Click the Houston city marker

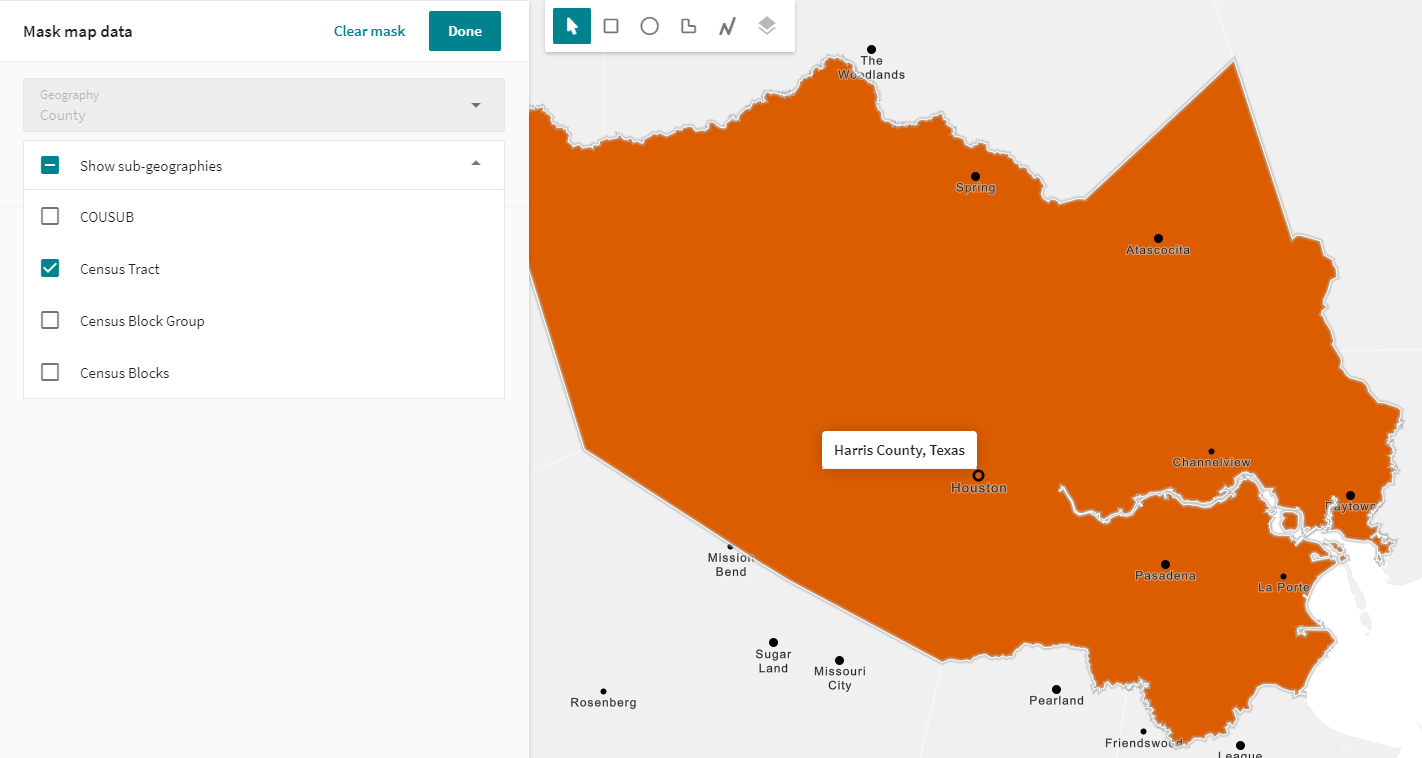(978, 476)
